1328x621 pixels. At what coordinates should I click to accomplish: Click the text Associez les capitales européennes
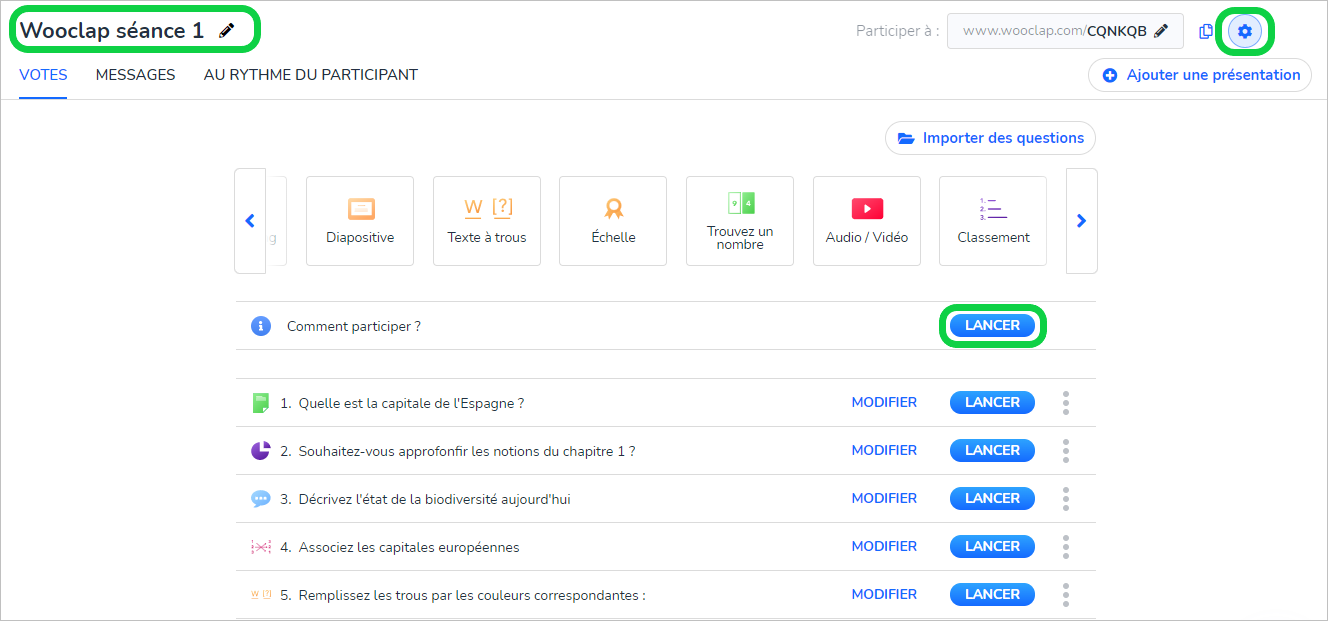(x=409, y=548)
